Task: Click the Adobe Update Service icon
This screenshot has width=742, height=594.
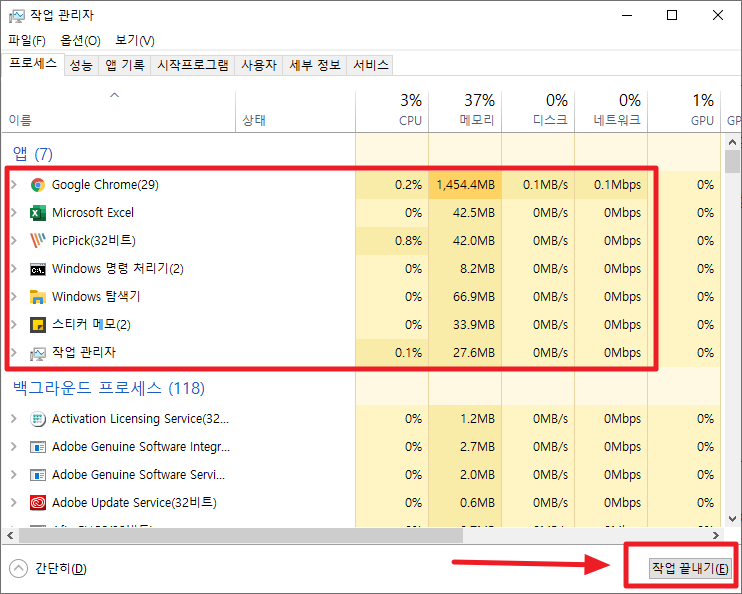Action: 38,503
